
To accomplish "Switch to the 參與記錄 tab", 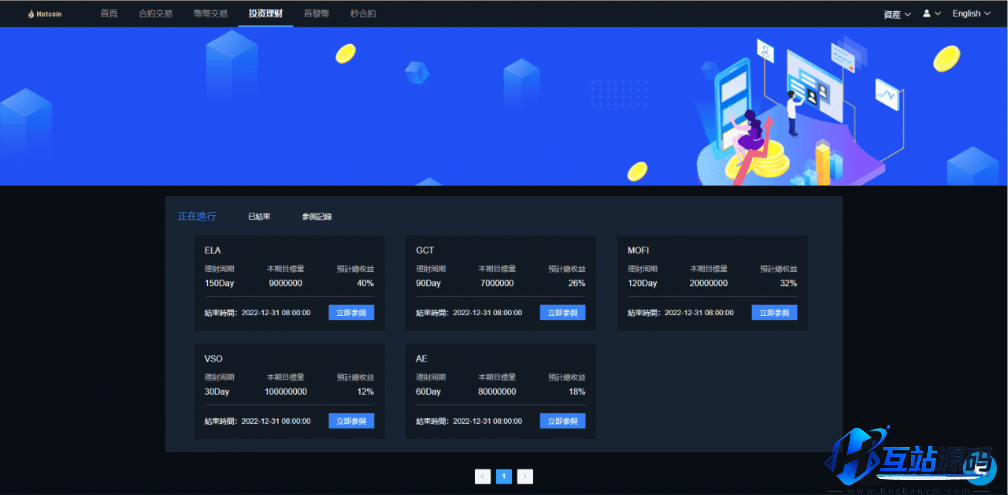I will [317, 217].
